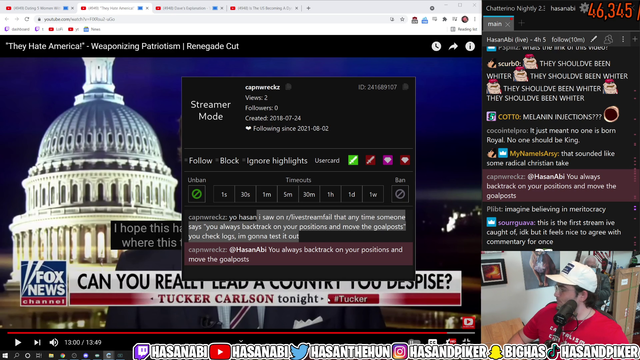Open viewer list icon in chat header
Screen dimensions: 640x360
click(x=608, y=39)
